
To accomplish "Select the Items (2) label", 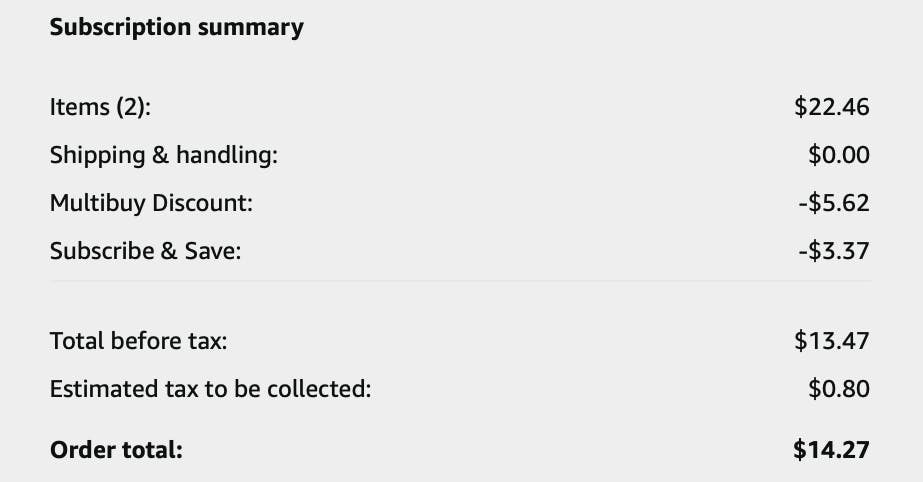I will 100,107.
